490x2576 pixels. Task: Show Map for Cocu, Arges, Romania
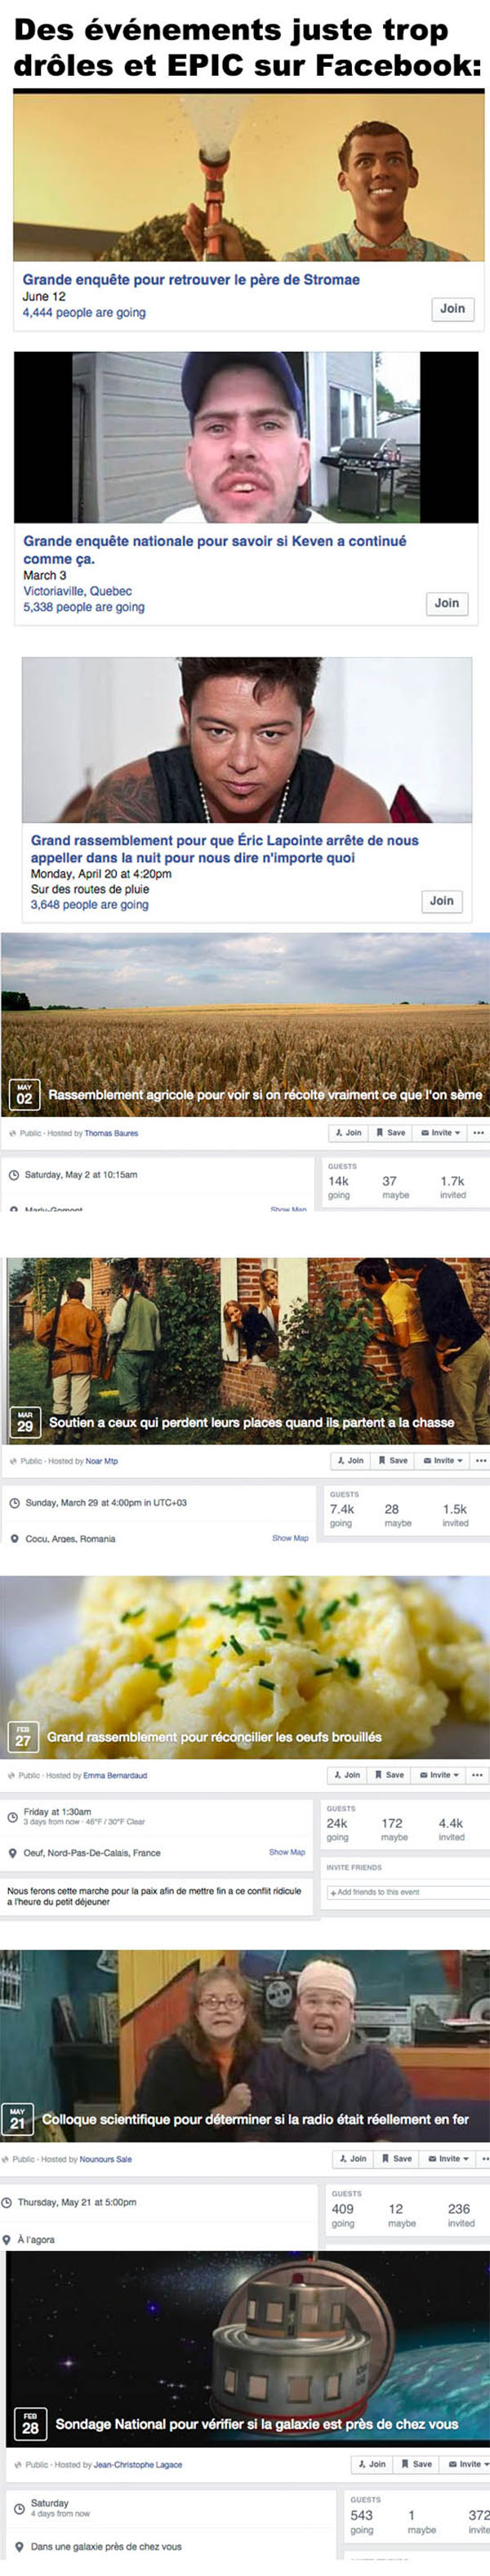coord(290,1538)
